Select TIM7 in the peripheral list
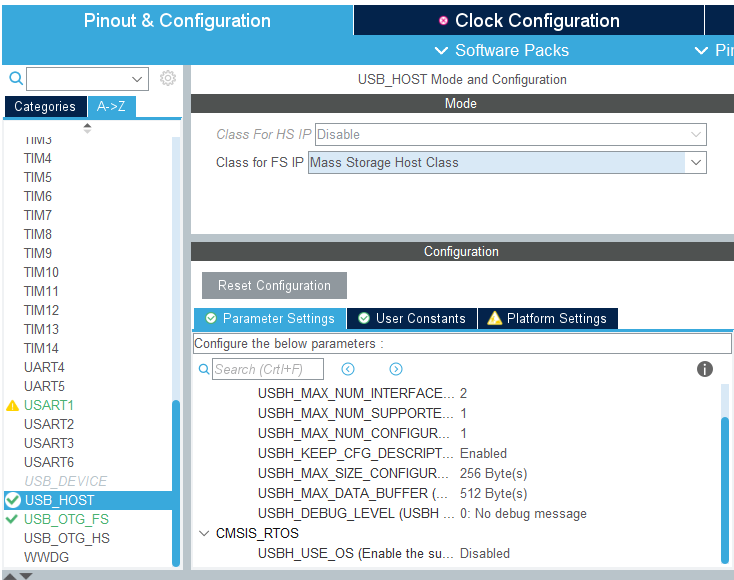This screenshot has width=734, height=580. pyautogui.click(x=37, y=215)
